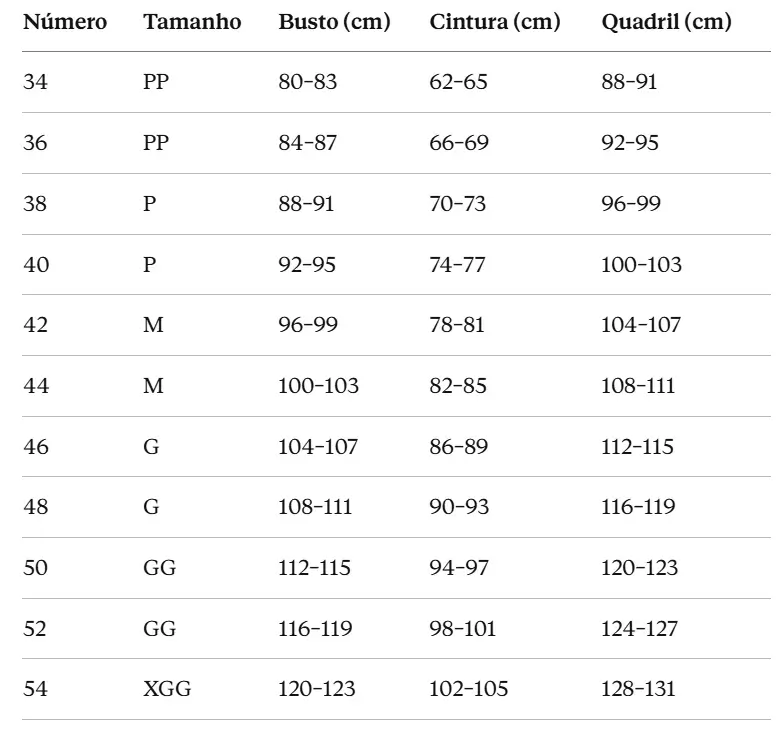Click hip value 100–103
780x736 pixels.
point(641,265)
